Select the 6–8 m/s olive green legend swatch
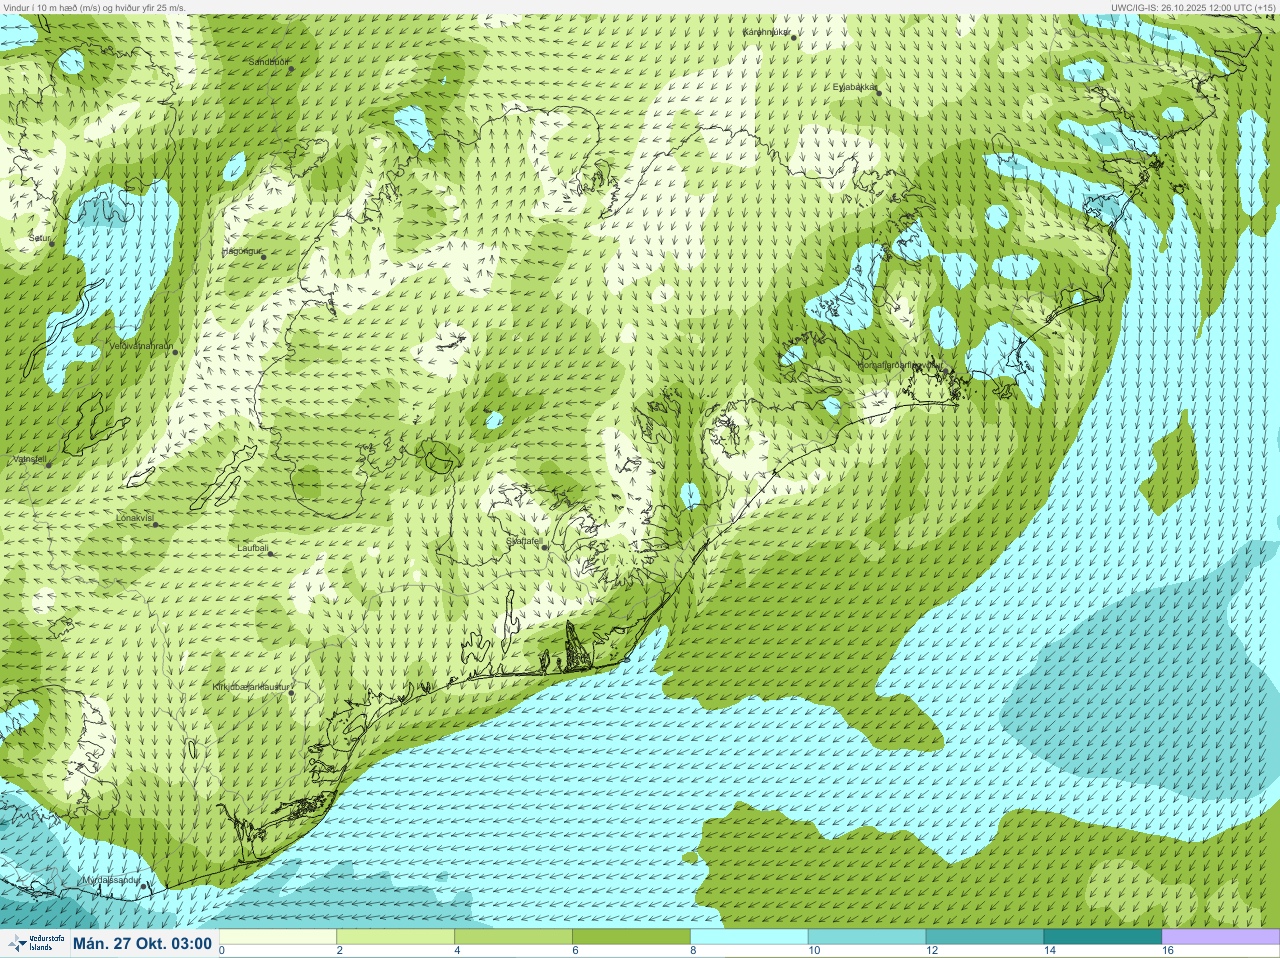The image size is (1280, 958). click(x=632, y=937)
